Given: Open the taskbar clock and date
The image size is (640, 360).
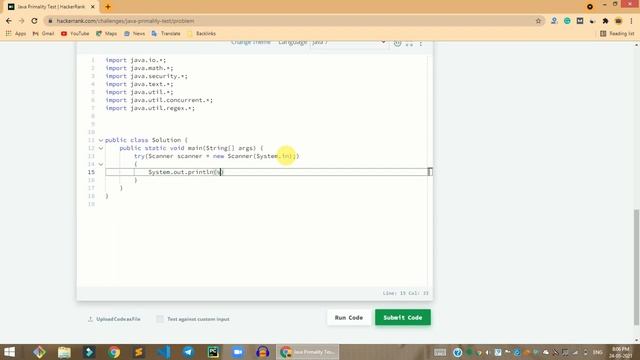Looking at the screenshot, I should 621,352.
